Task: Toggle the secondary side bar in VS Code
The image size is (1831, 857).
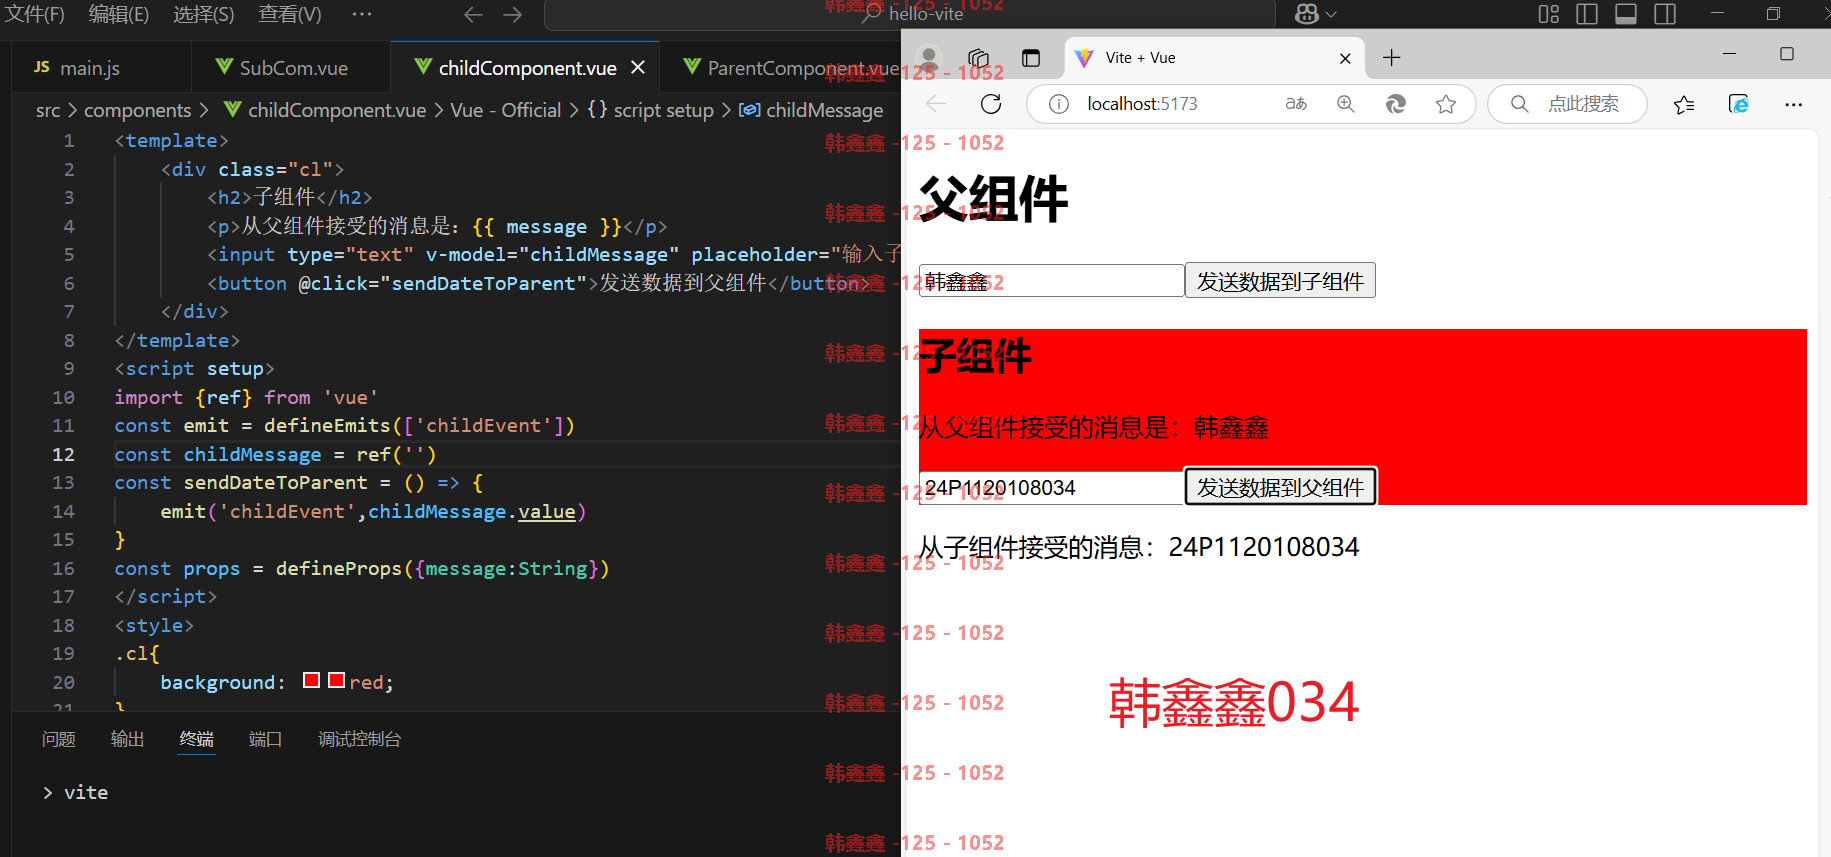Action: 1665,14
